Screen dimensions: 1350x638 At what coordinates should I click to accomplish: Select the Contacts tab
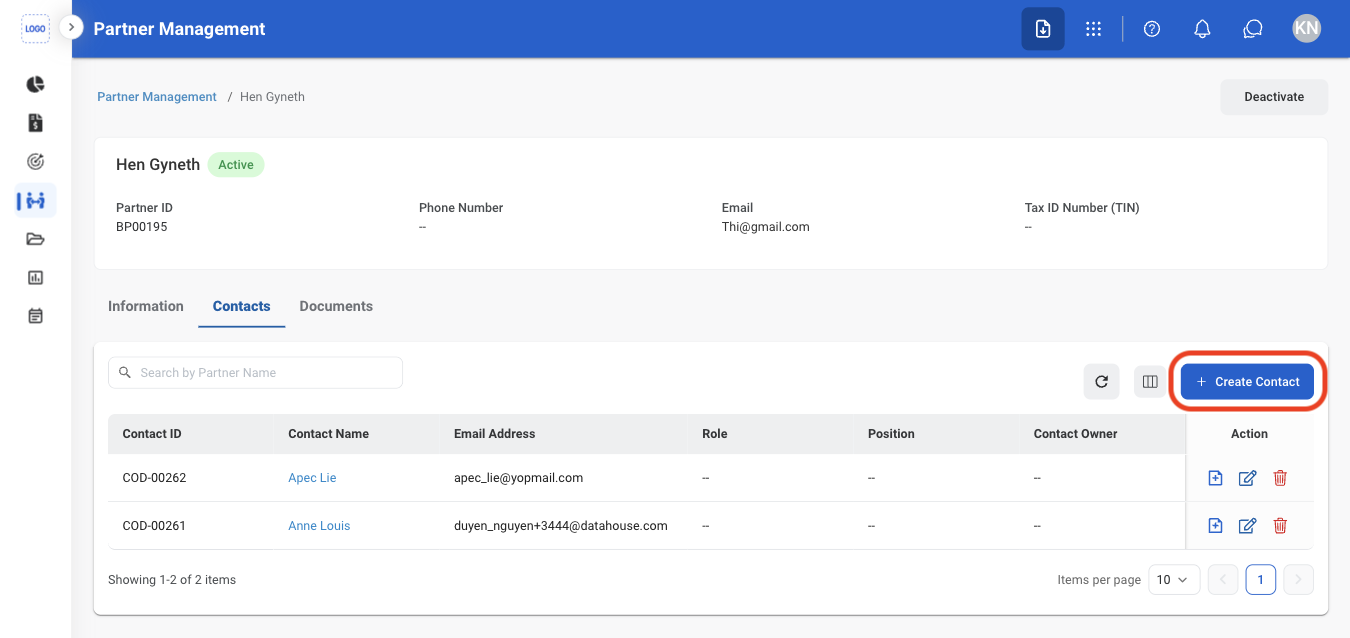[242, 306]
